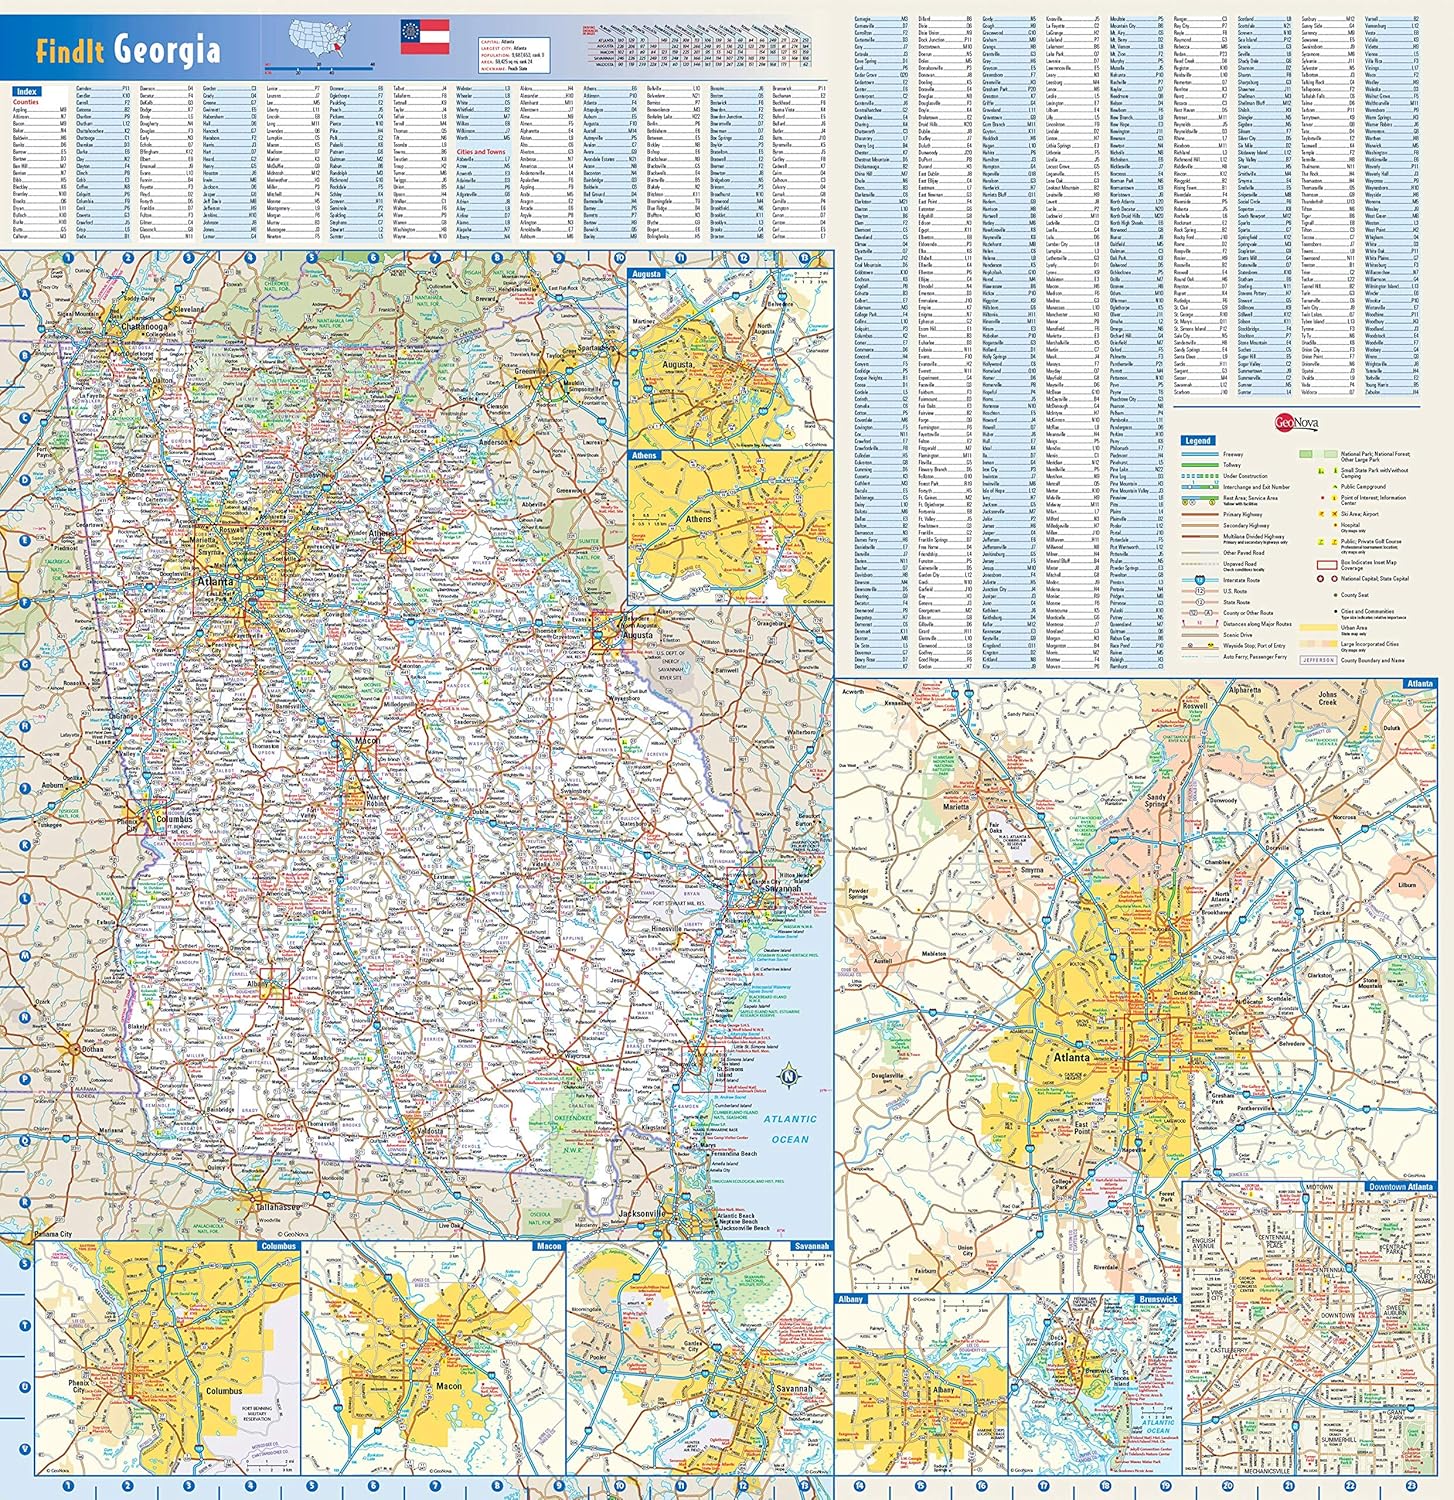The width and height of the screenshot is (1454, 1500).
Task: Click the US locator map in header
Action: click(x=320, y=37)
